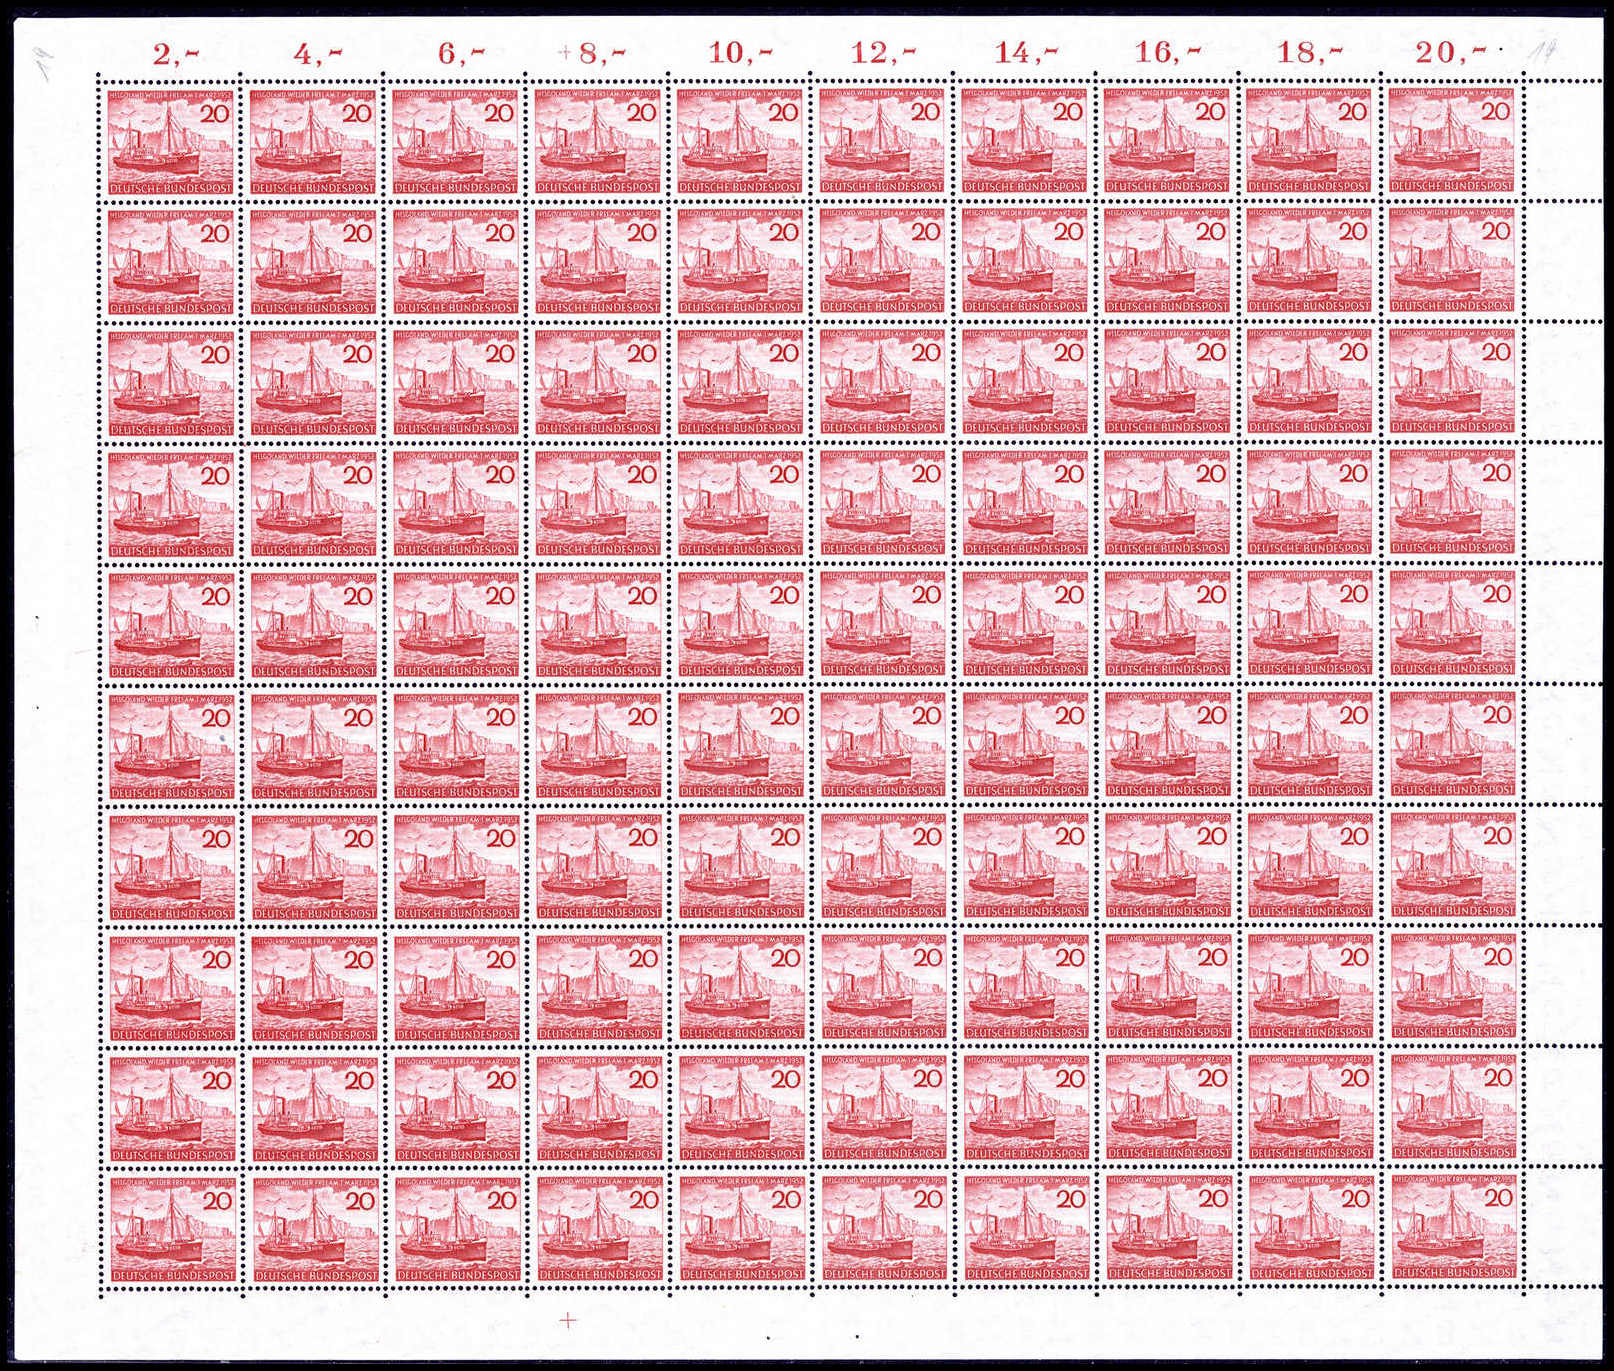Click the top-right corner stamp under '20,-'

1452,139
